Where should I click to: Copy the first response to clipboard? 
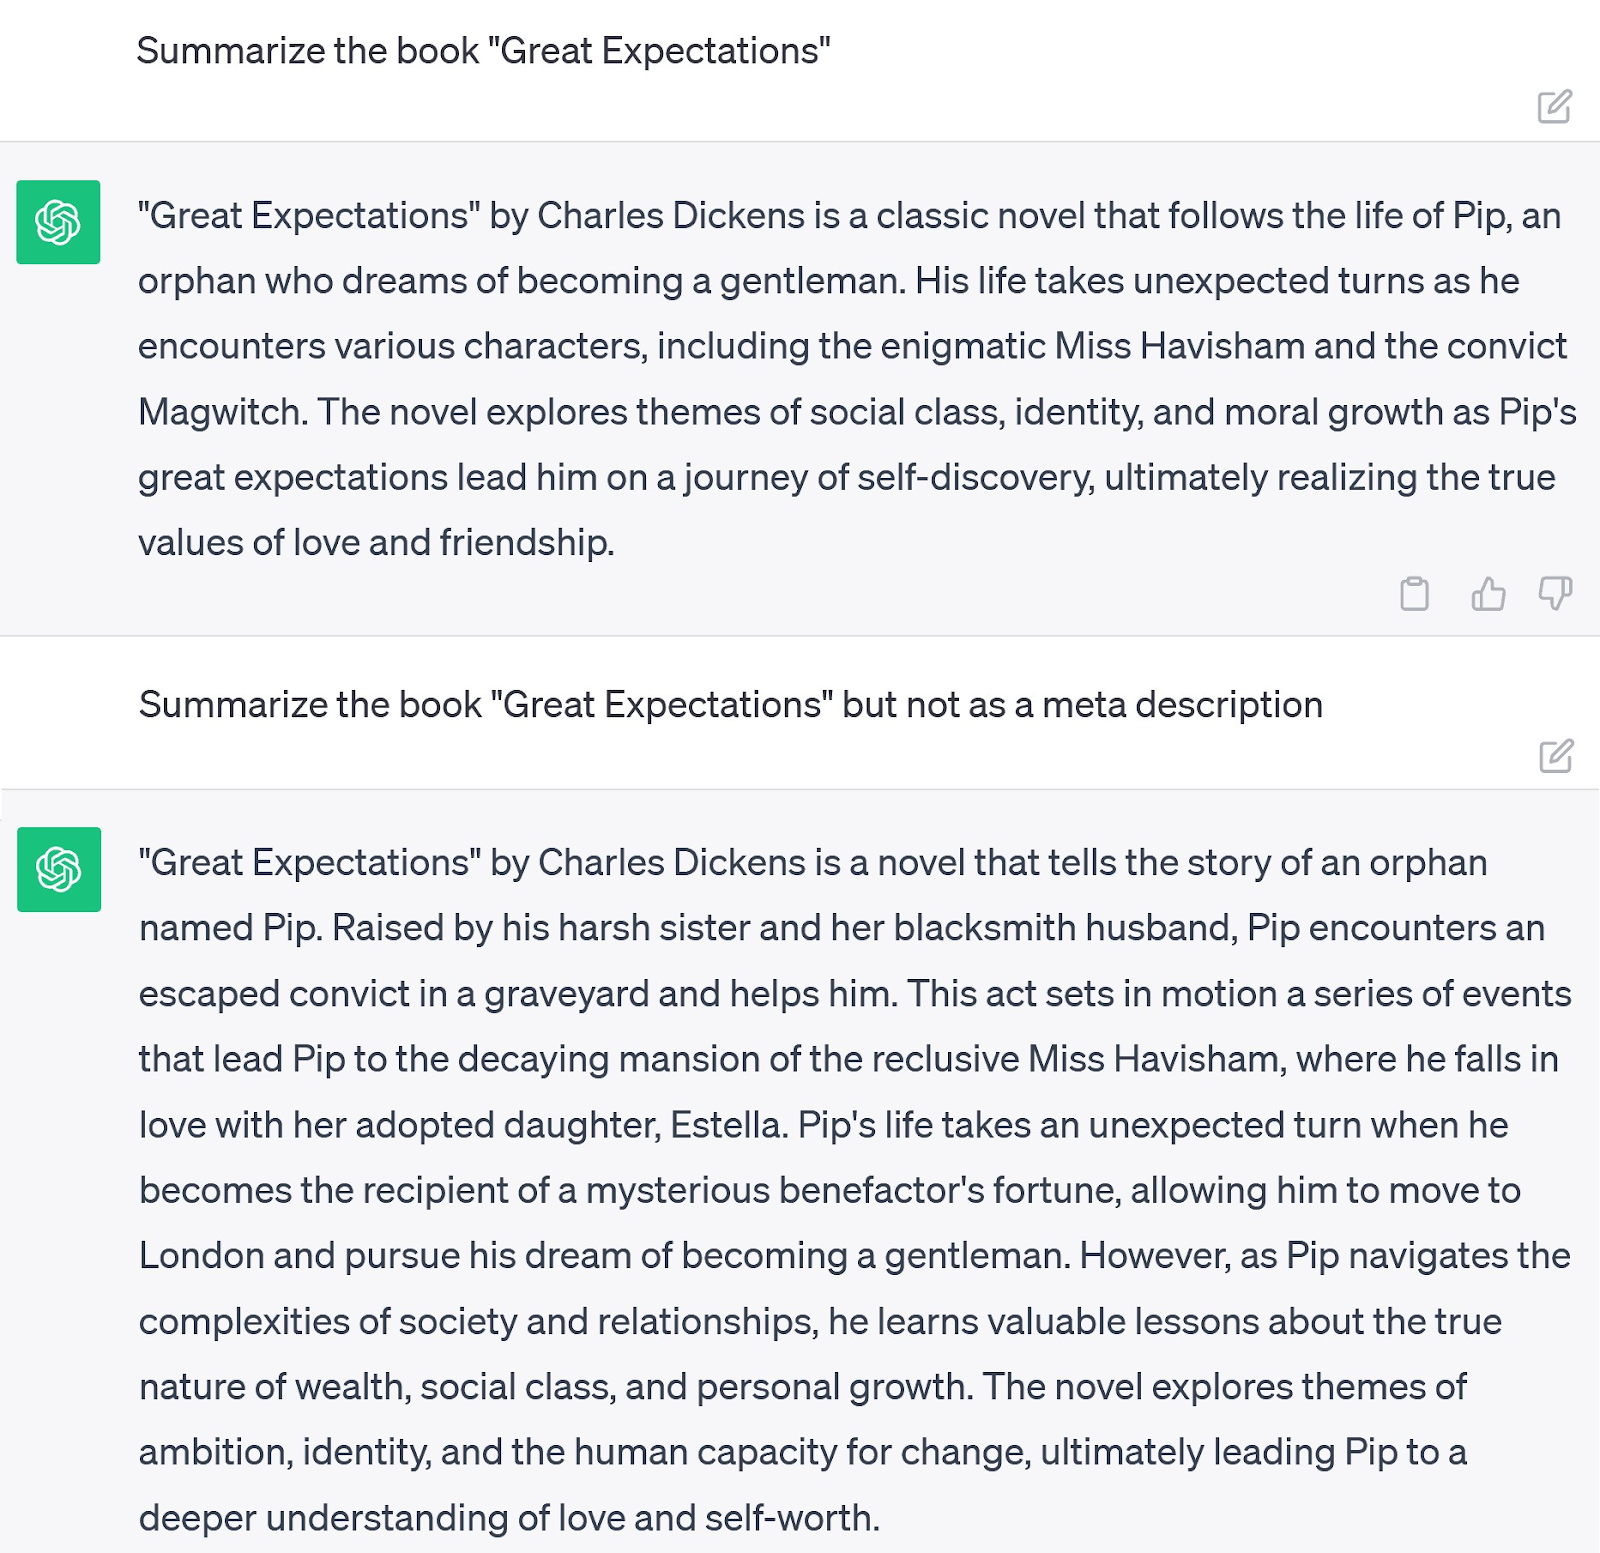click(x=1414, y=593)
